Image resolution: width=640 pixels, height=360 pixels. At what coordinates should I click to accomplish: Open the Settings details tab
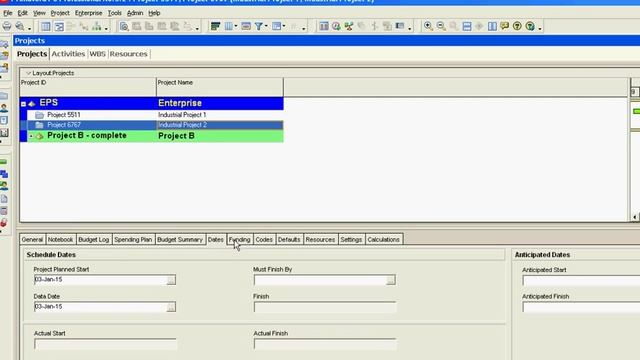click(x=351, y=240)
